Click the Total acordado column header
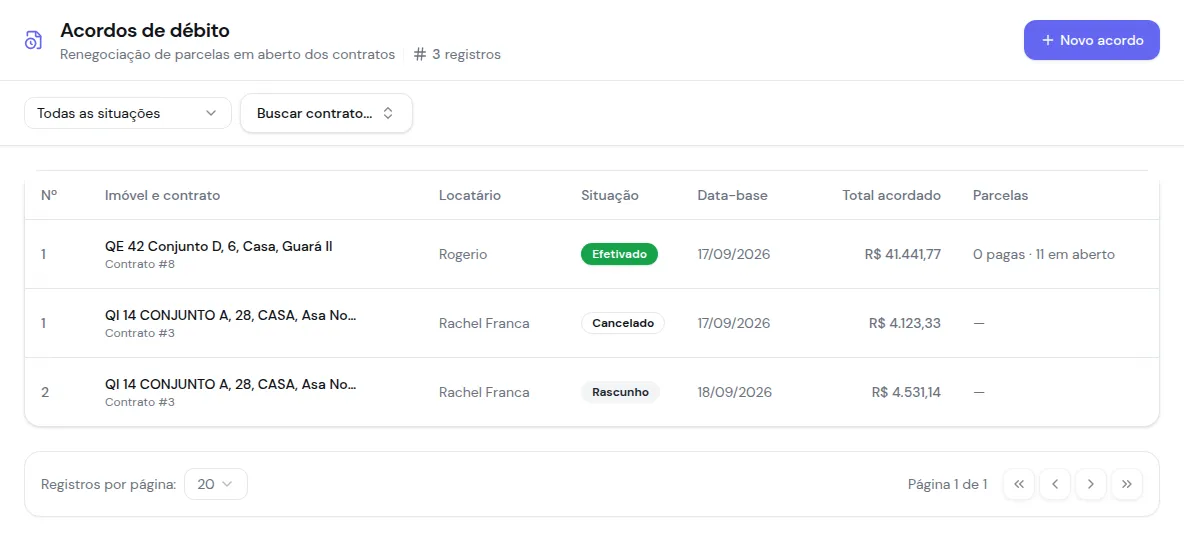 (x=892, y=195)
